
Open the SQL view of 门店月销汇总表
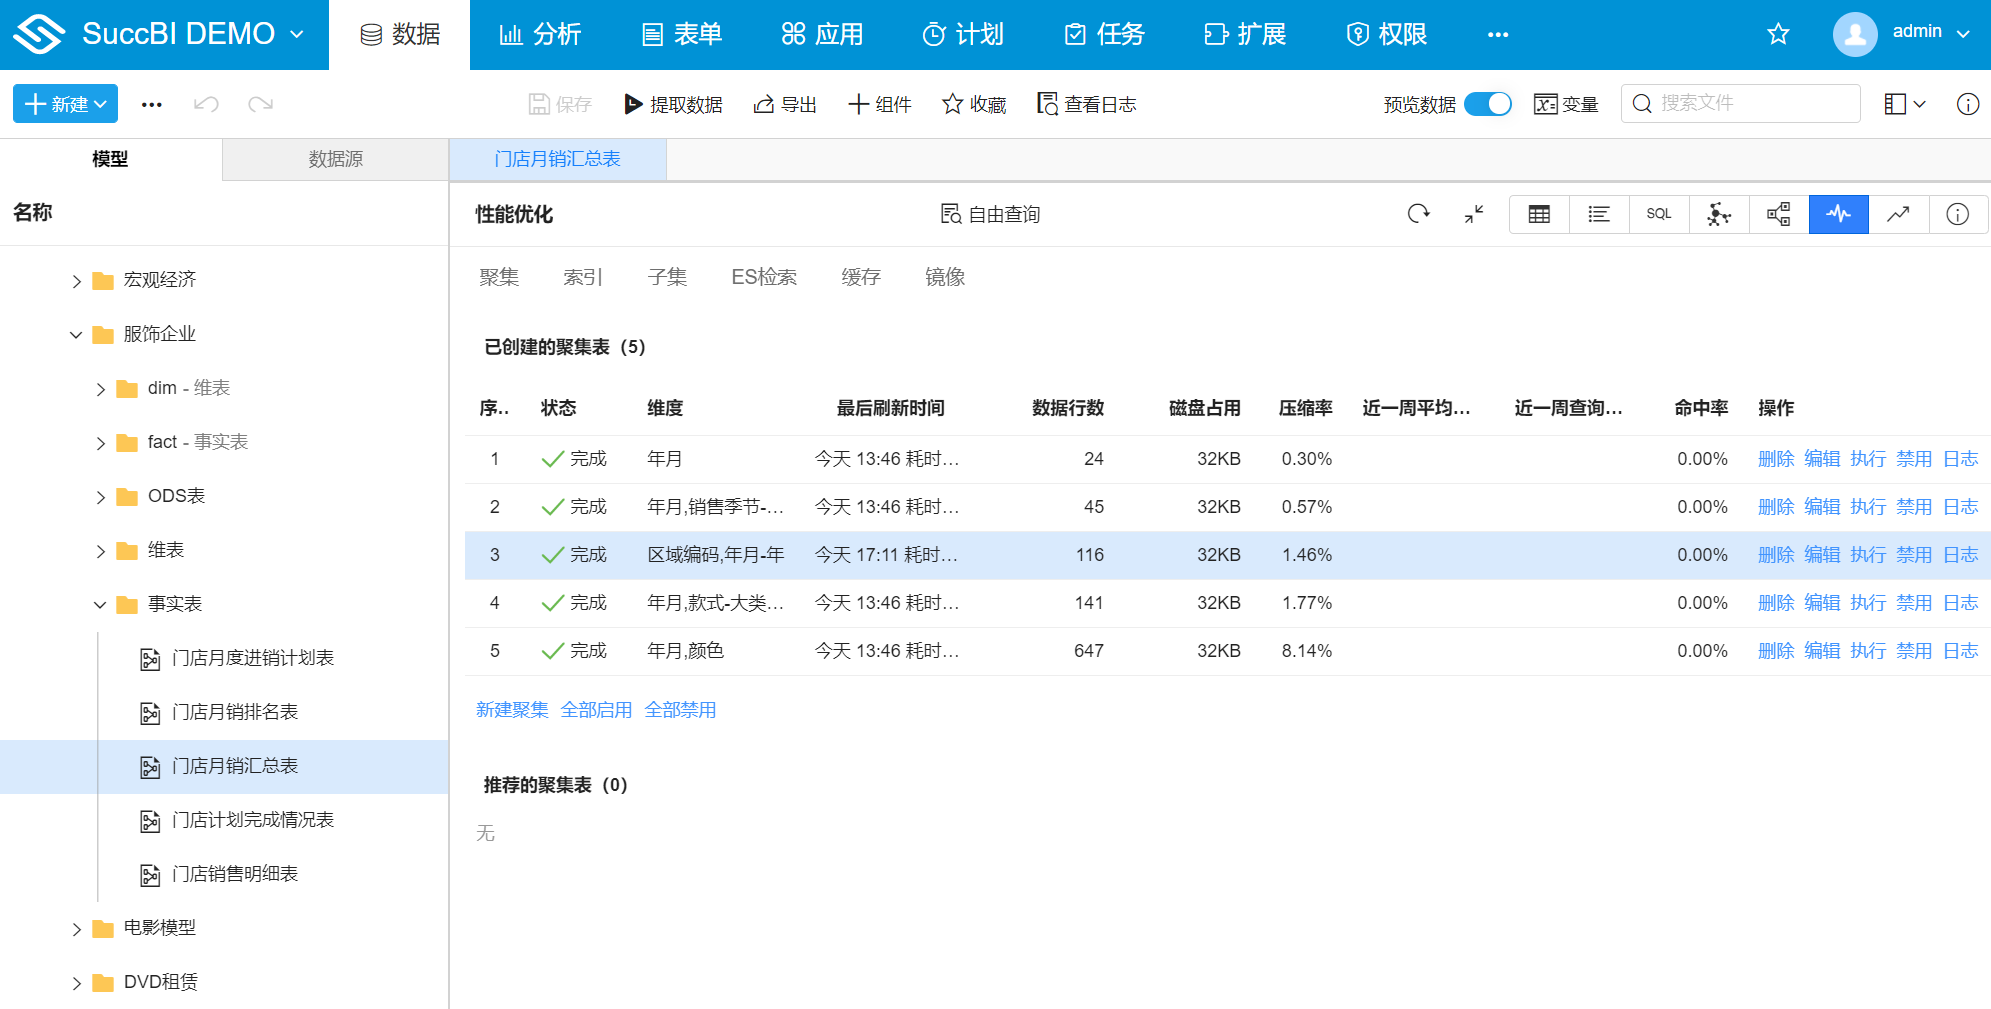pos(1659,214)
